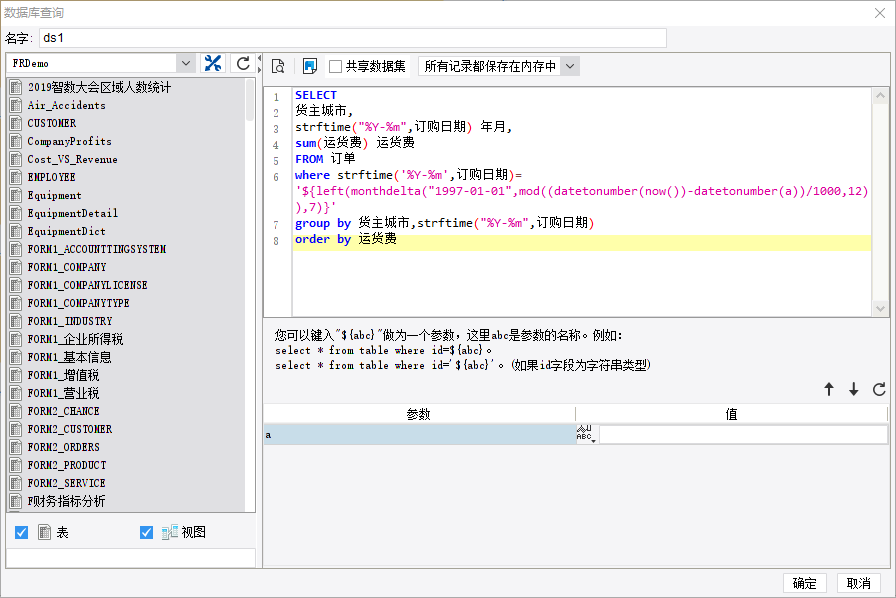Image resolution: width=896 pixels, height=598 pixels.
Task: Select the CUSTOMER table
Action: [51, 123]
